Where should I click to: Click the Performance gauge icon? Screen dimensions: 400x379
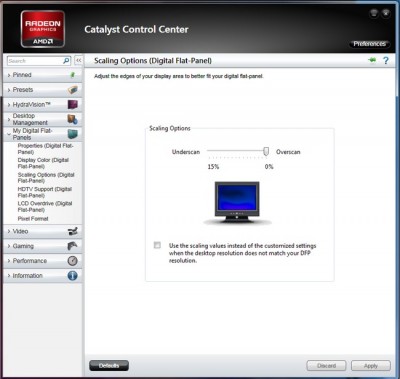pyautogui.click(x=73, y=261)
